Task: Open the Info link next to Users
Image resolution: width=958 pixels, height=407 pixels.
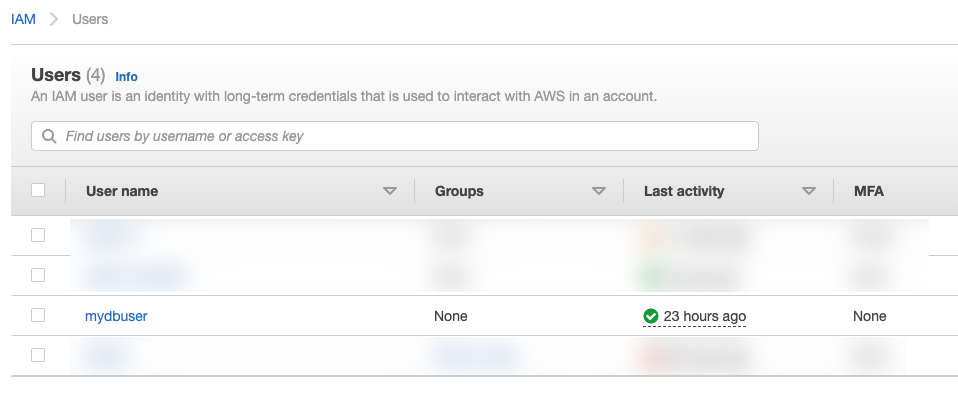Action: tap(126, 77)
